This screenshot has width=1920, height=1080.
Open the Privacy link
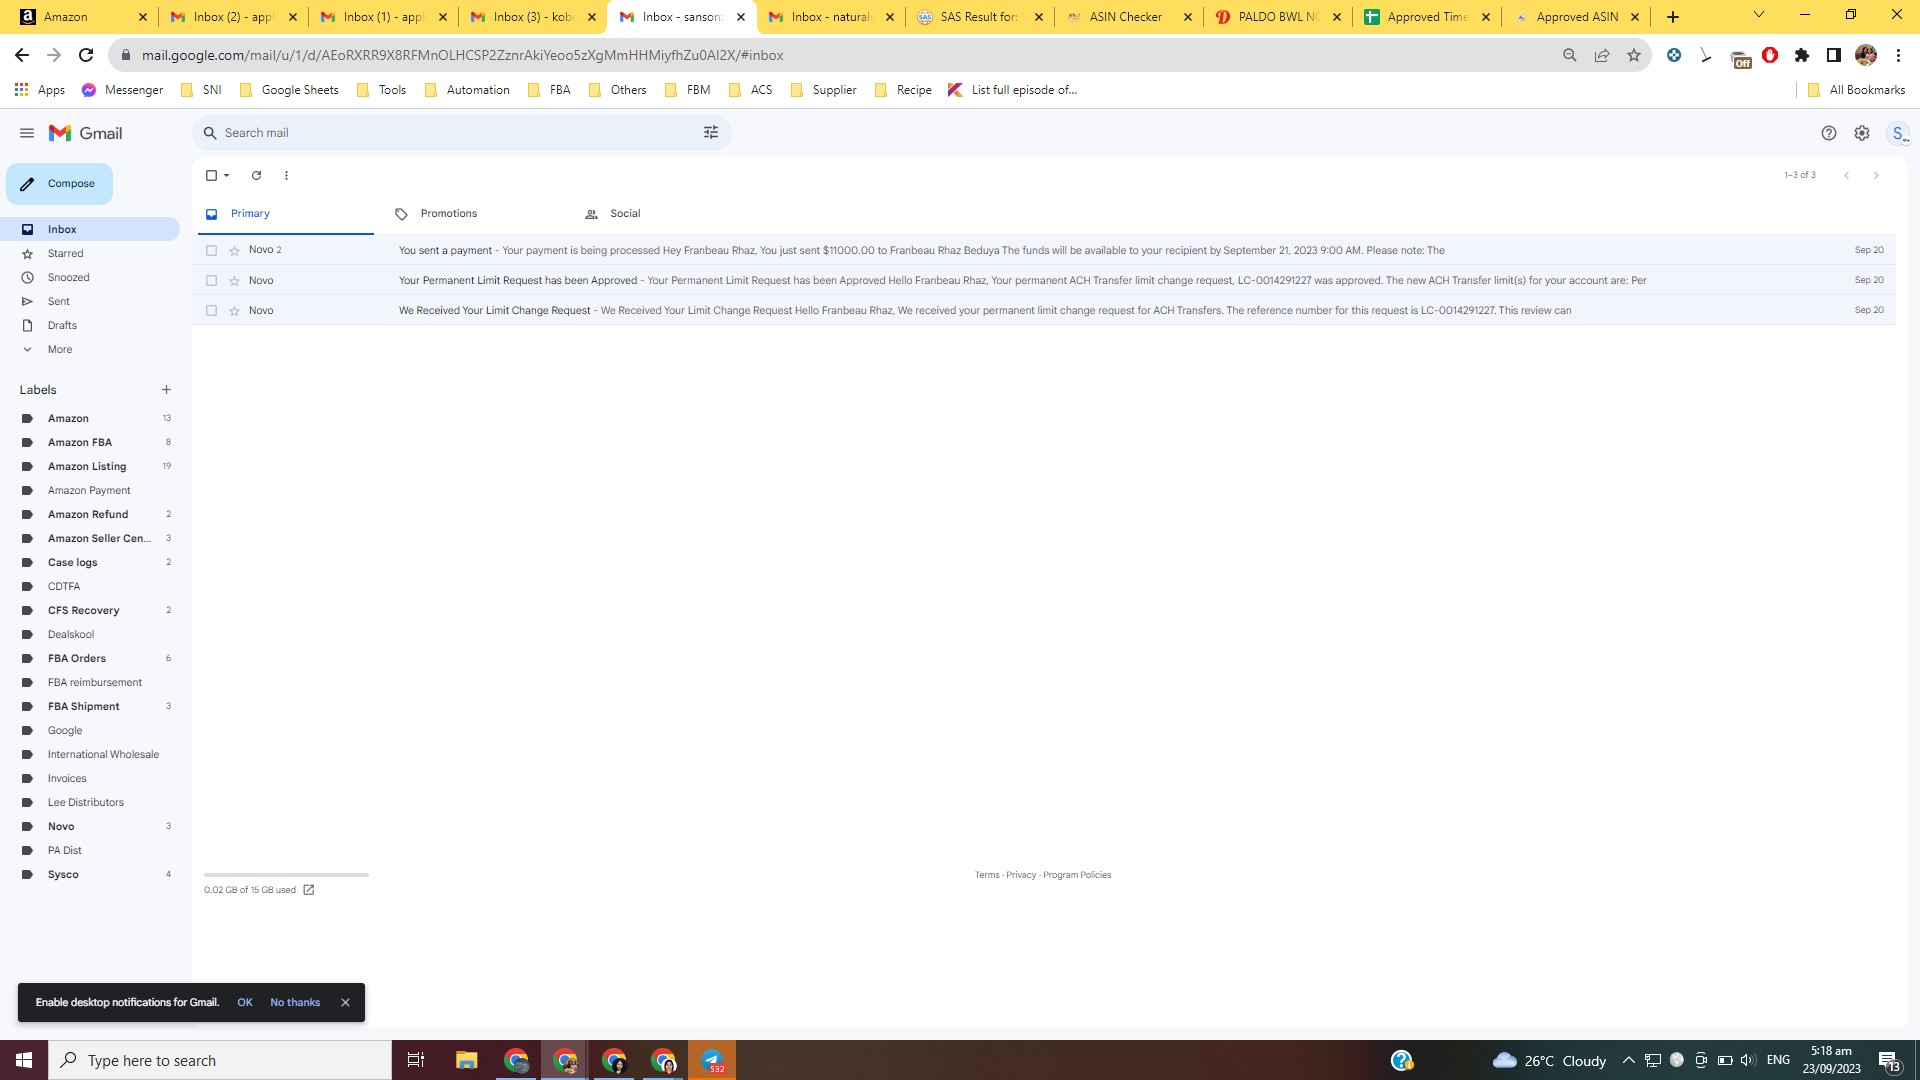click(1021, 875)
